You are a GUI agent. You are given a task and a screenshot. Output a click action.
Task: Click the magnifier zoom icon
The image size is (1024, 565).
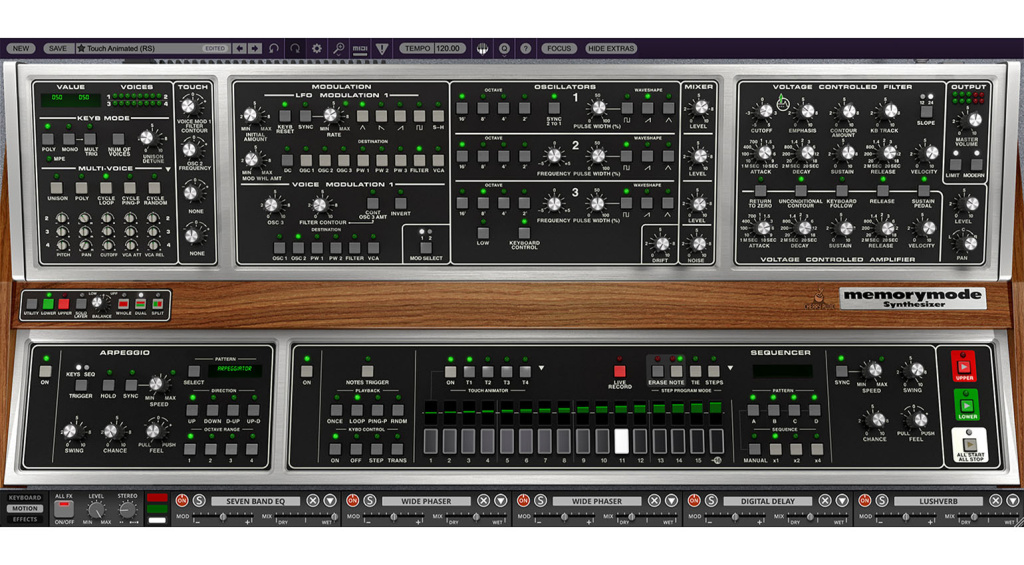(338, 48)
